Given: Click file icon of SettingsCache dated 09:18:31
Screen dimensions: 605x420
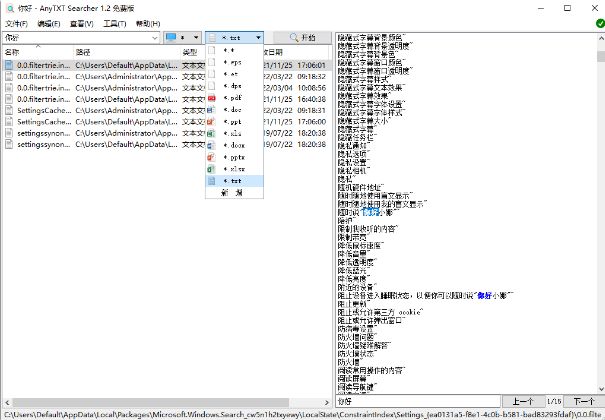Looking at the screenshot, I should (9, 110).
